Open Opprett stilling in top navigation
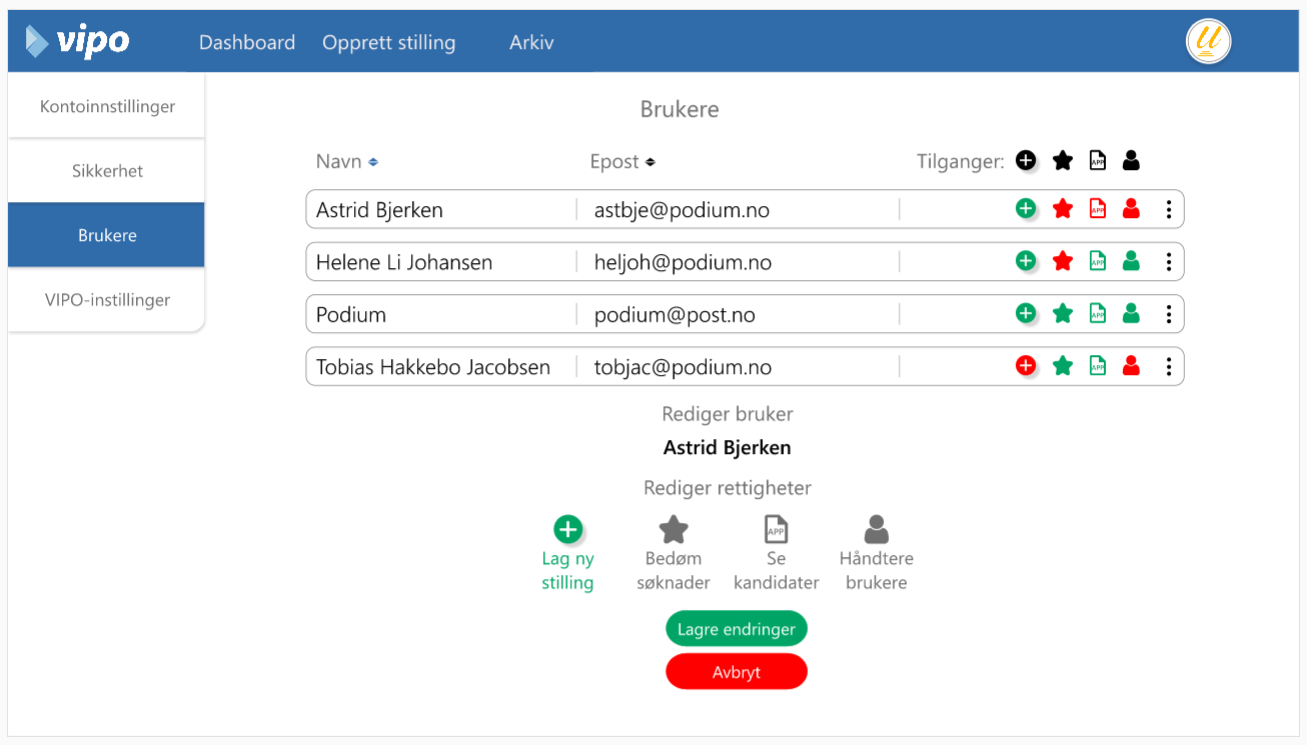1307x745 pixels. click(x=388, y=43)
